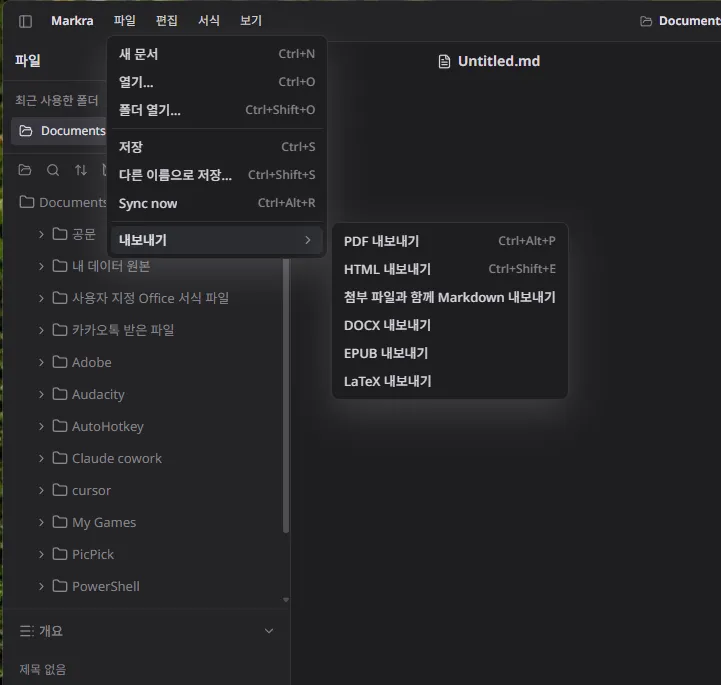Open the 보기 menu
Screen dimensions: 721x685
pos(251,21)
